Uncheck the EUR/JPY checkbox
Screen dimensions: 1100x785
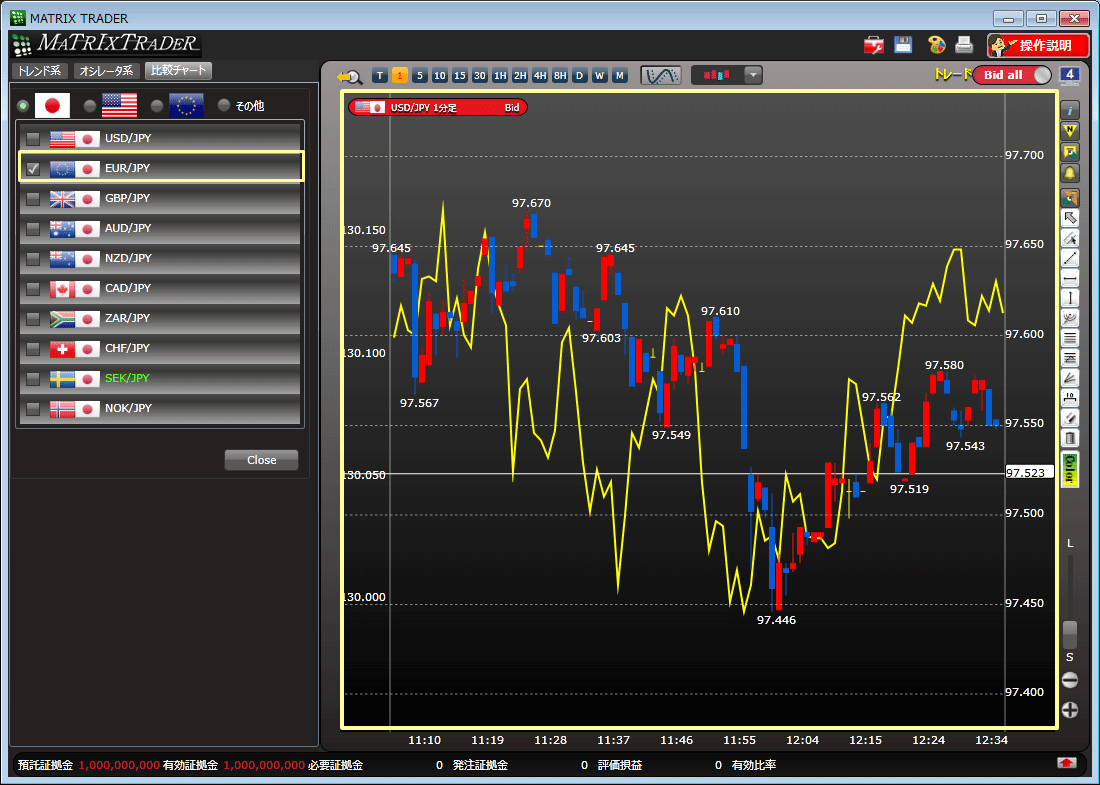pos(33,168)
